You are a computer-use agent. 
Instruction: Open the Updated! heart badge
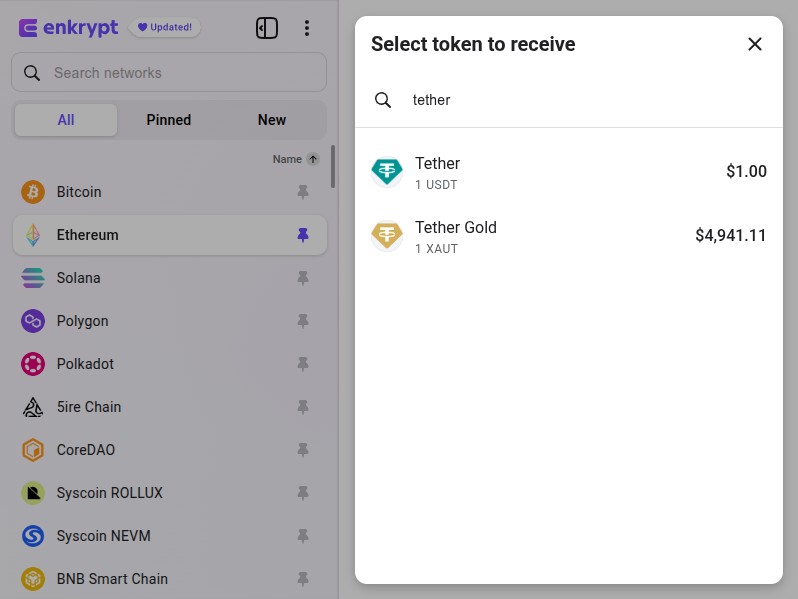point(165,27)
